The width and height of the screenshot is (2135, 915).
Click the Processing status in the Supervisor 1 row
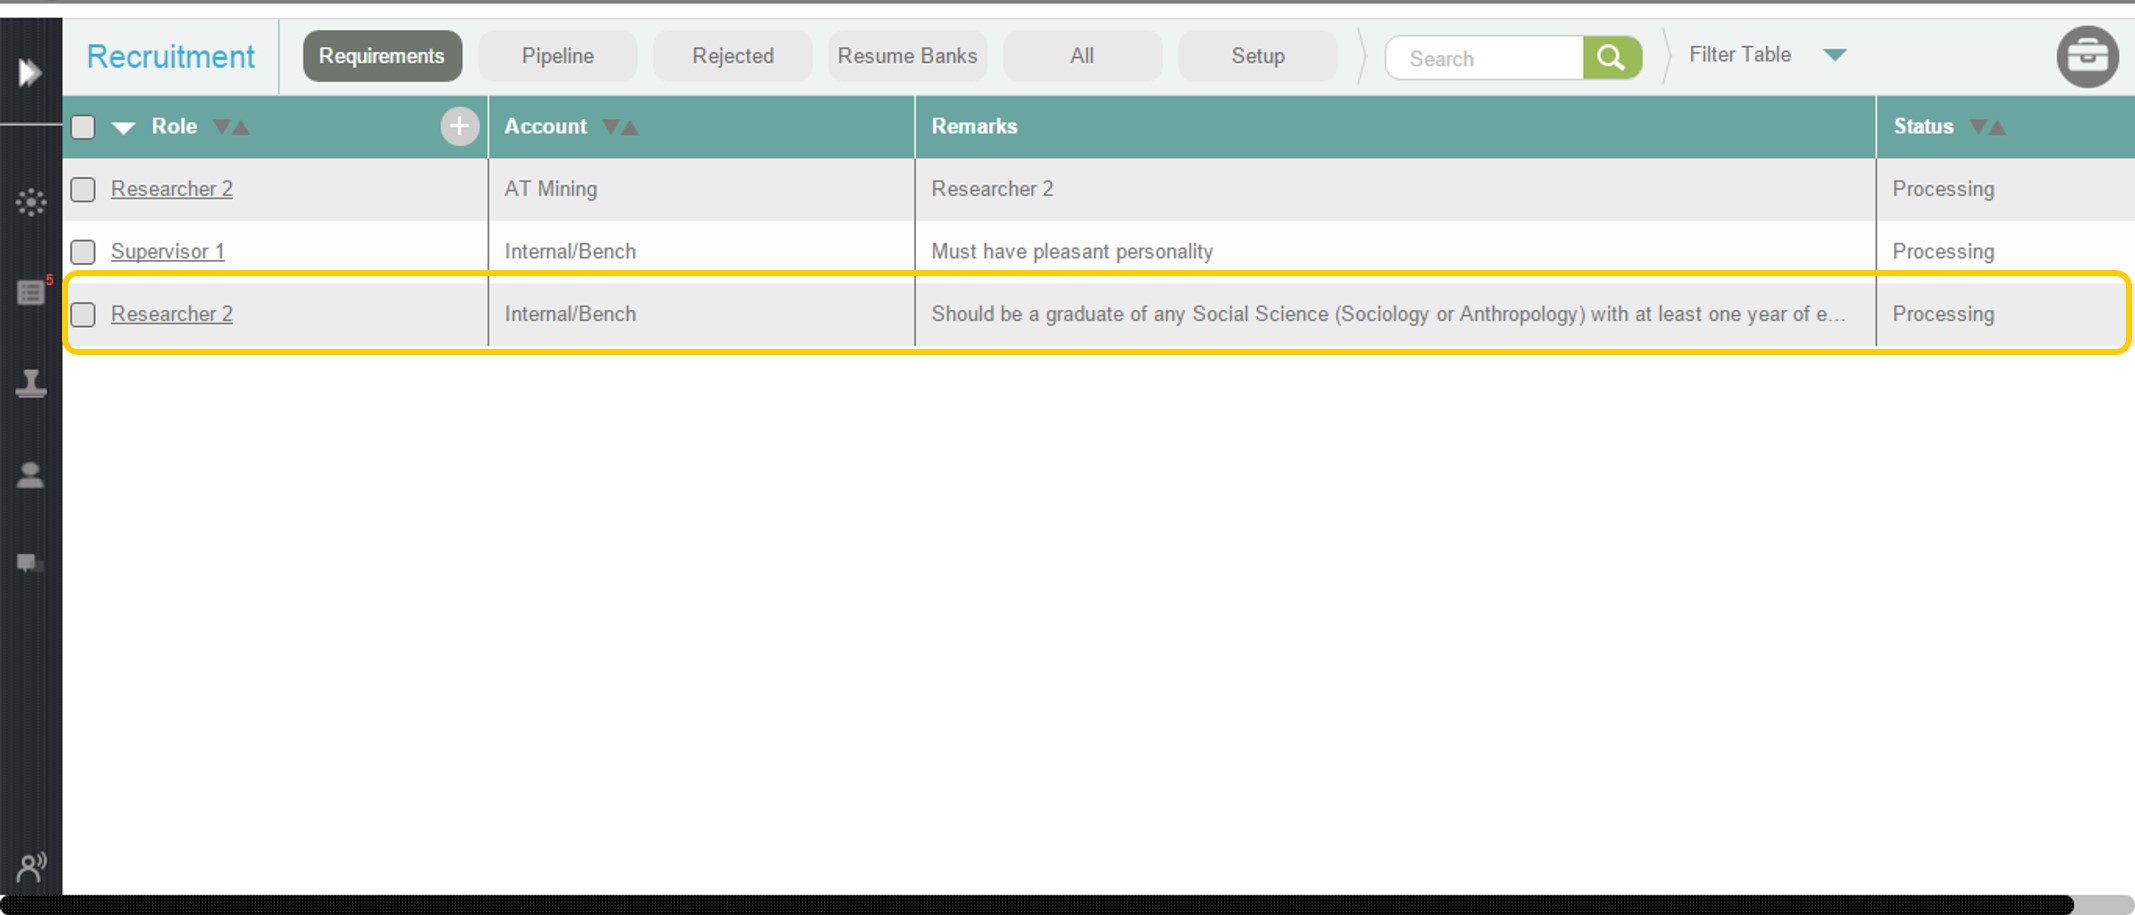(1943, 251)
